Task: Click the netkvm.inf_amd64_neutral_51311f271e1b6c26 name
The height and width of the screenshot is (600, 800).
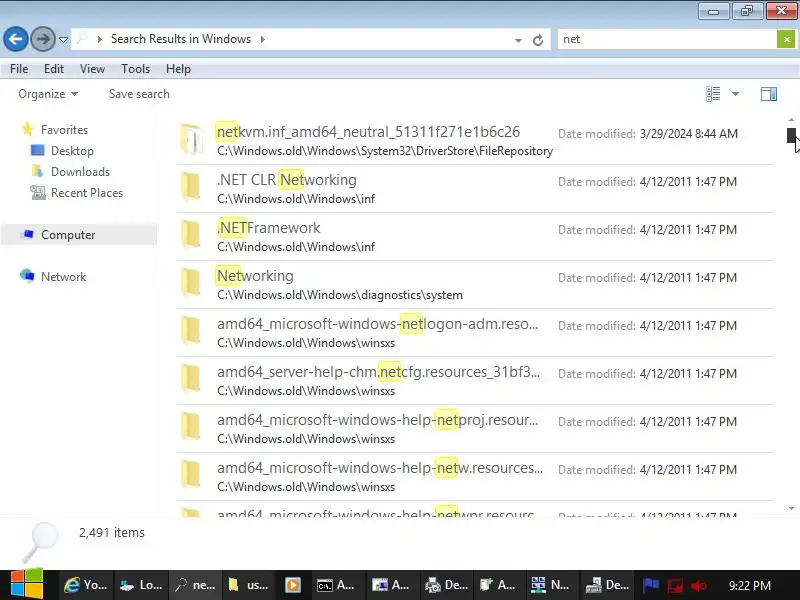Action: coord(368,132)
